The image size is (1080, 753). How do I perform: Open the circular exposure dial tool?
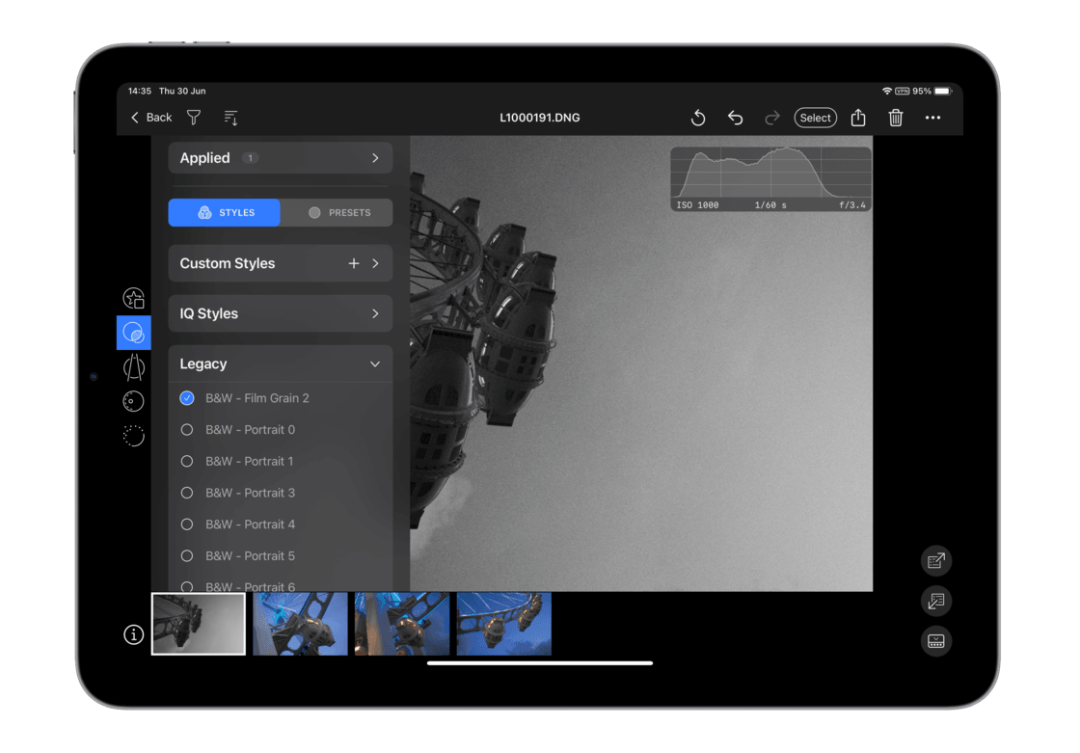(134, 402)
